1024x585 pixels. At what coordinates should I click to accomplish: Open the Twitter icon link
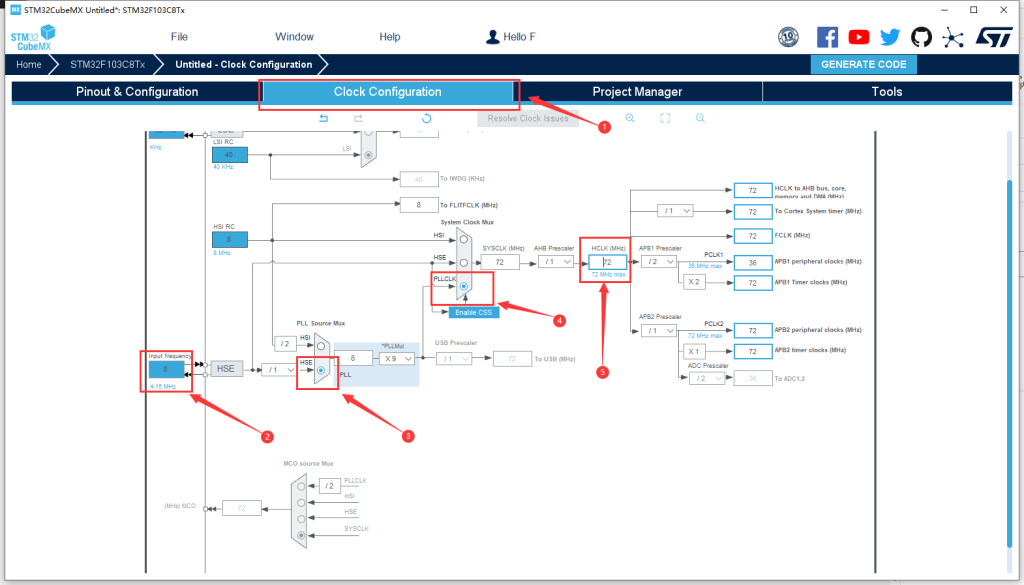click(889, 37)
